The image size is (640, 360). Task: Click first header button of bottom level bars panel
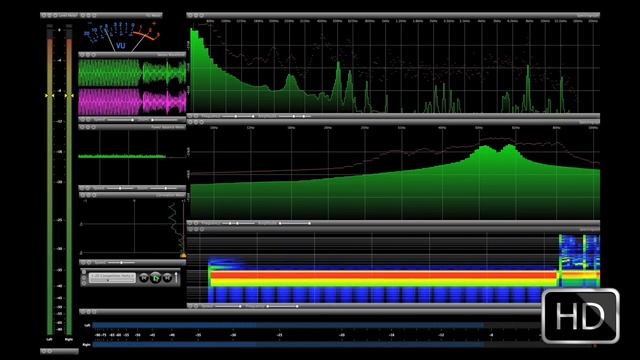(x=82, y=311)
